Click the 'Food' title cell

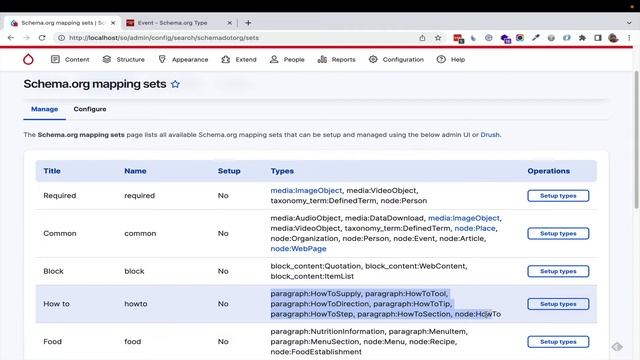point(52,342)
